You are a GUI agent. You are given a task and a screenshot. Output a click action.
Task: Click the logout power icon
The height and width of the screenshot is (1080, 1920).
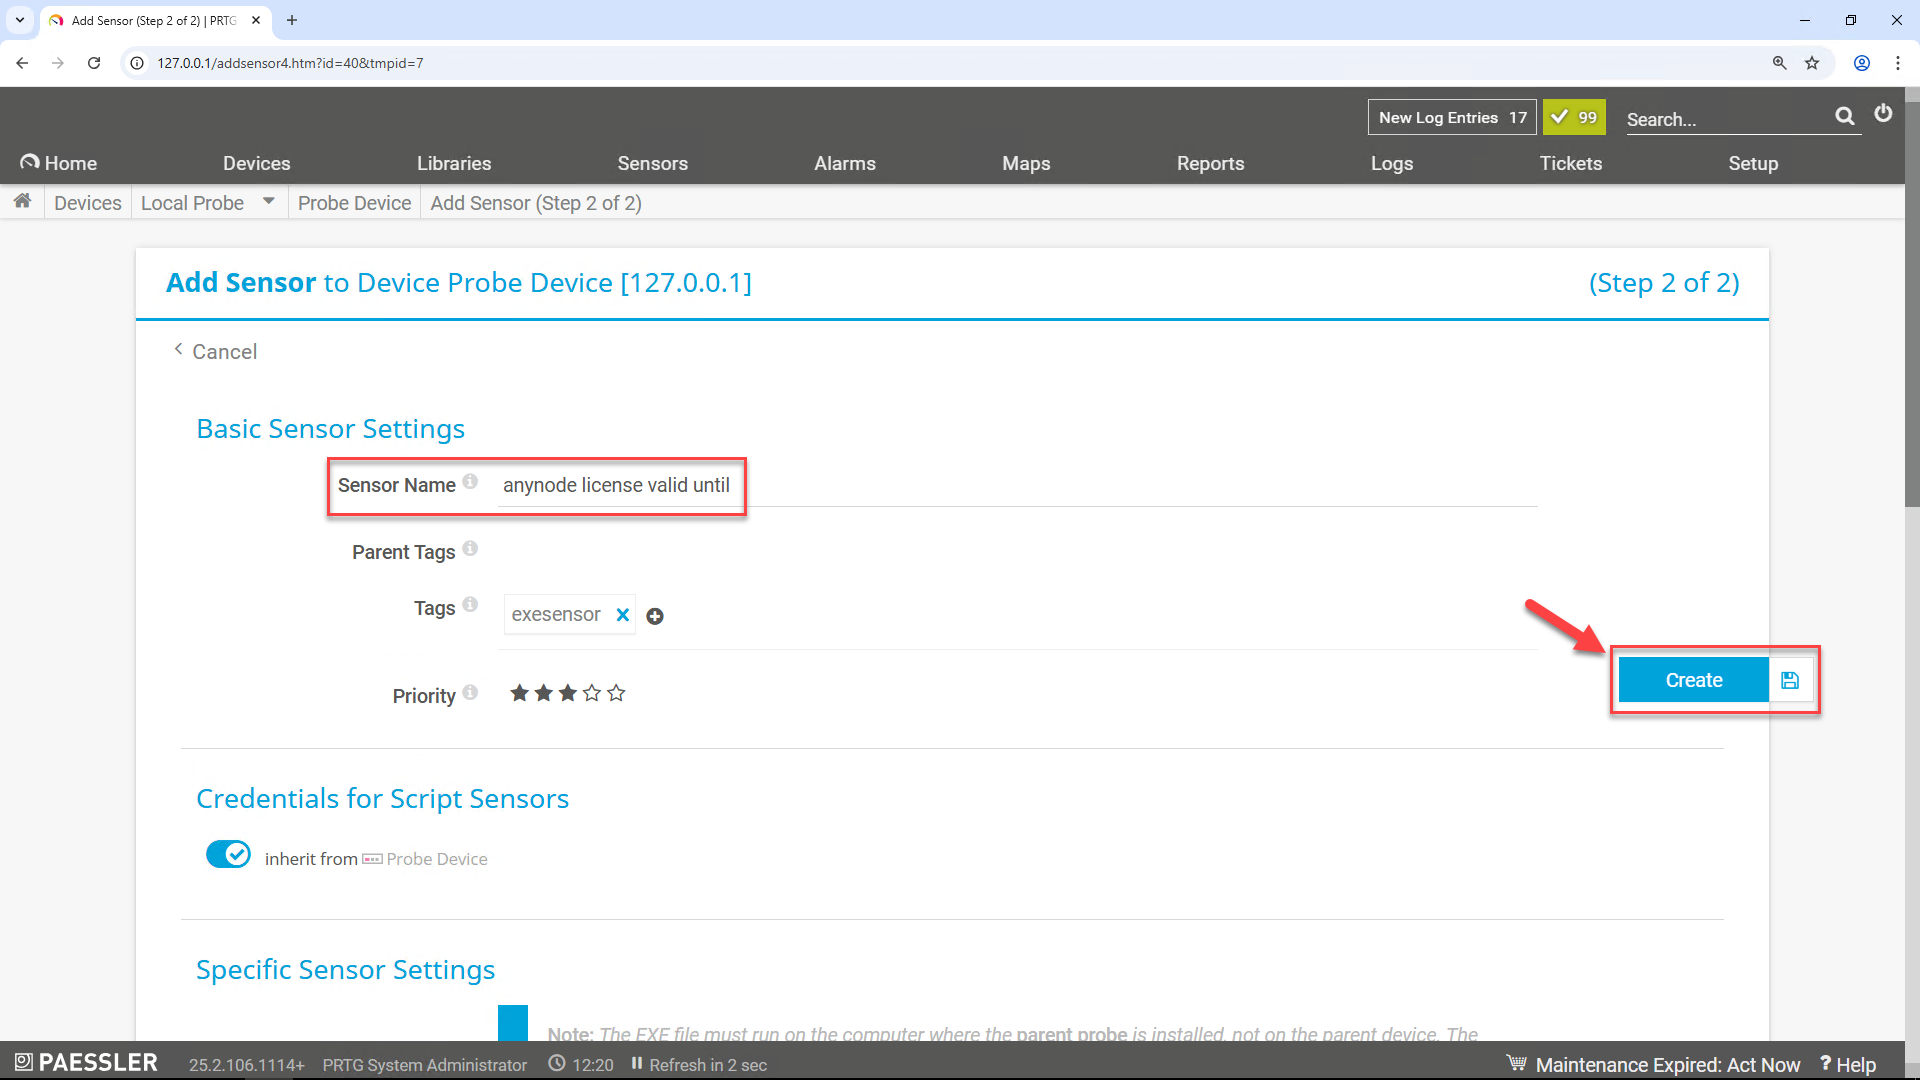[1884, 113]
